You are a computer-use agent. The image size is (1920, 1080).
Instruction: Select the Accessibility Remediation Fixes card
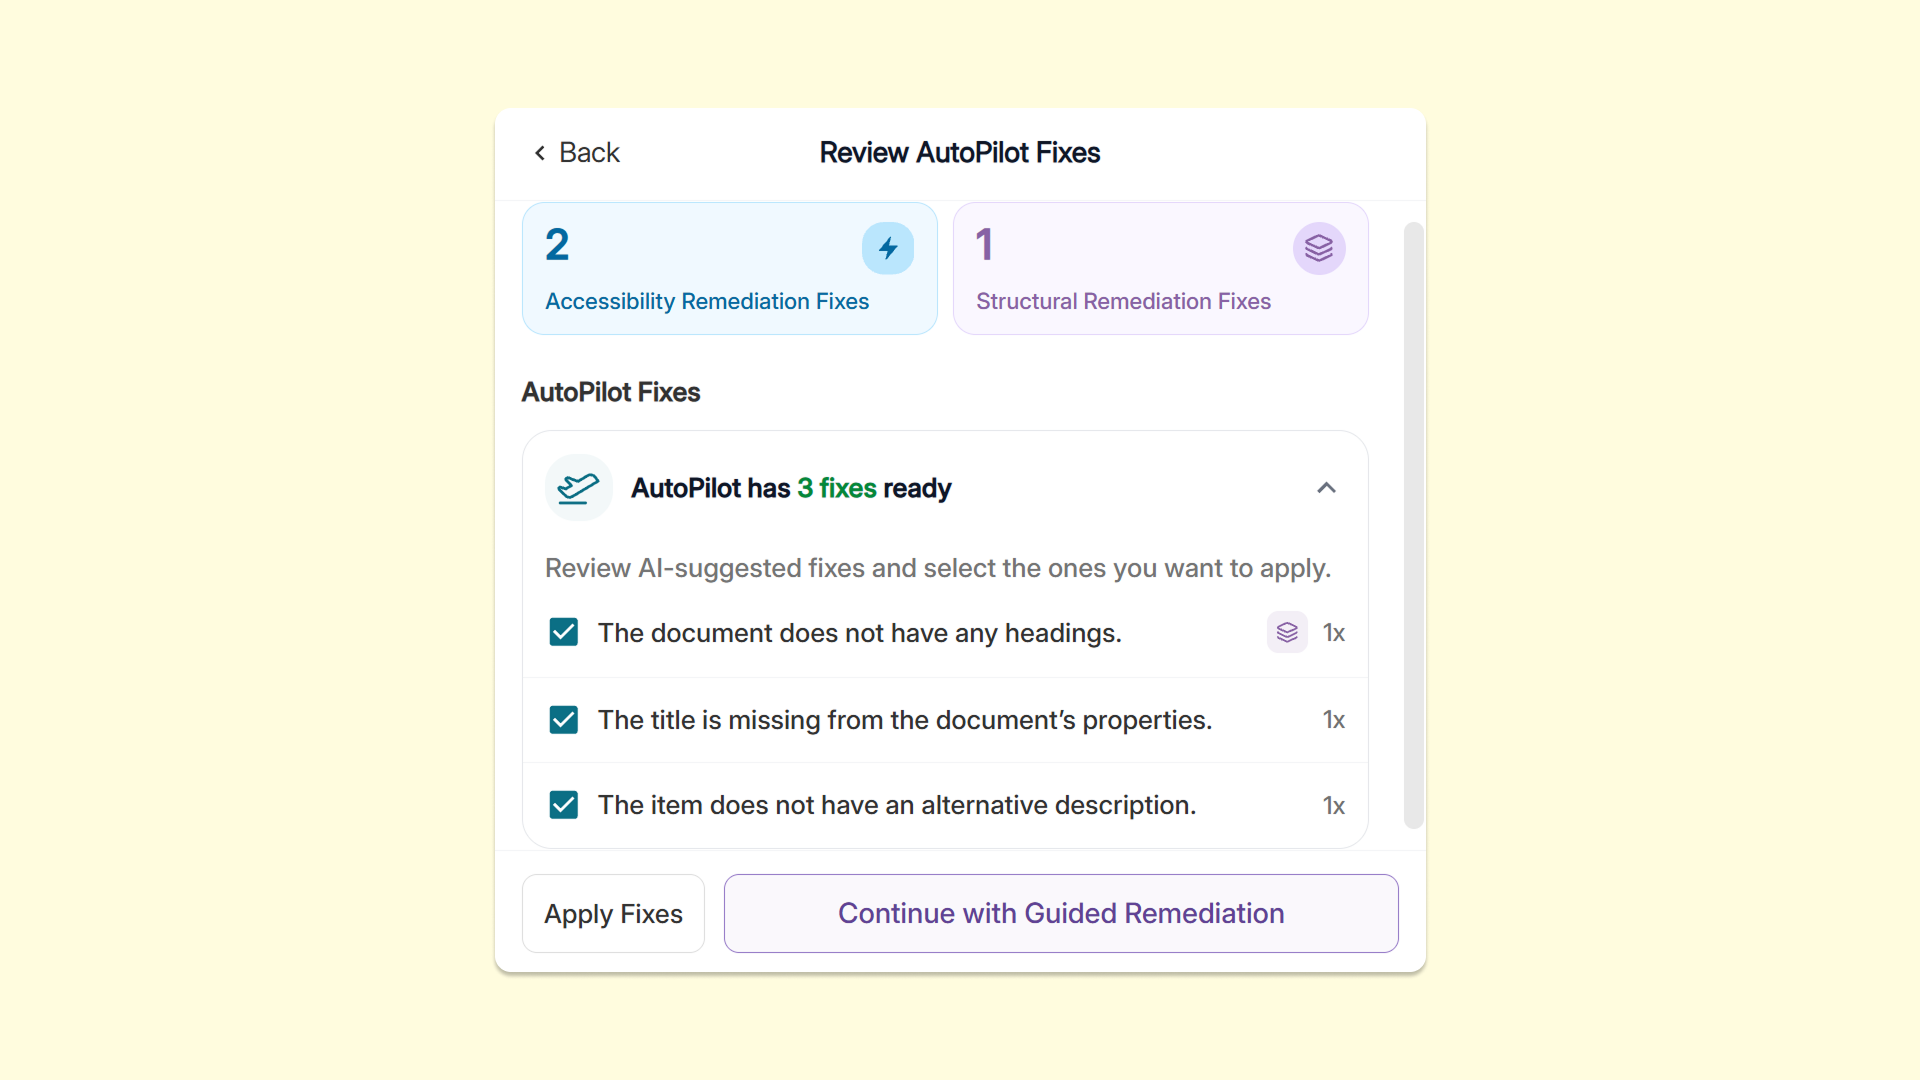click(730, 268)
